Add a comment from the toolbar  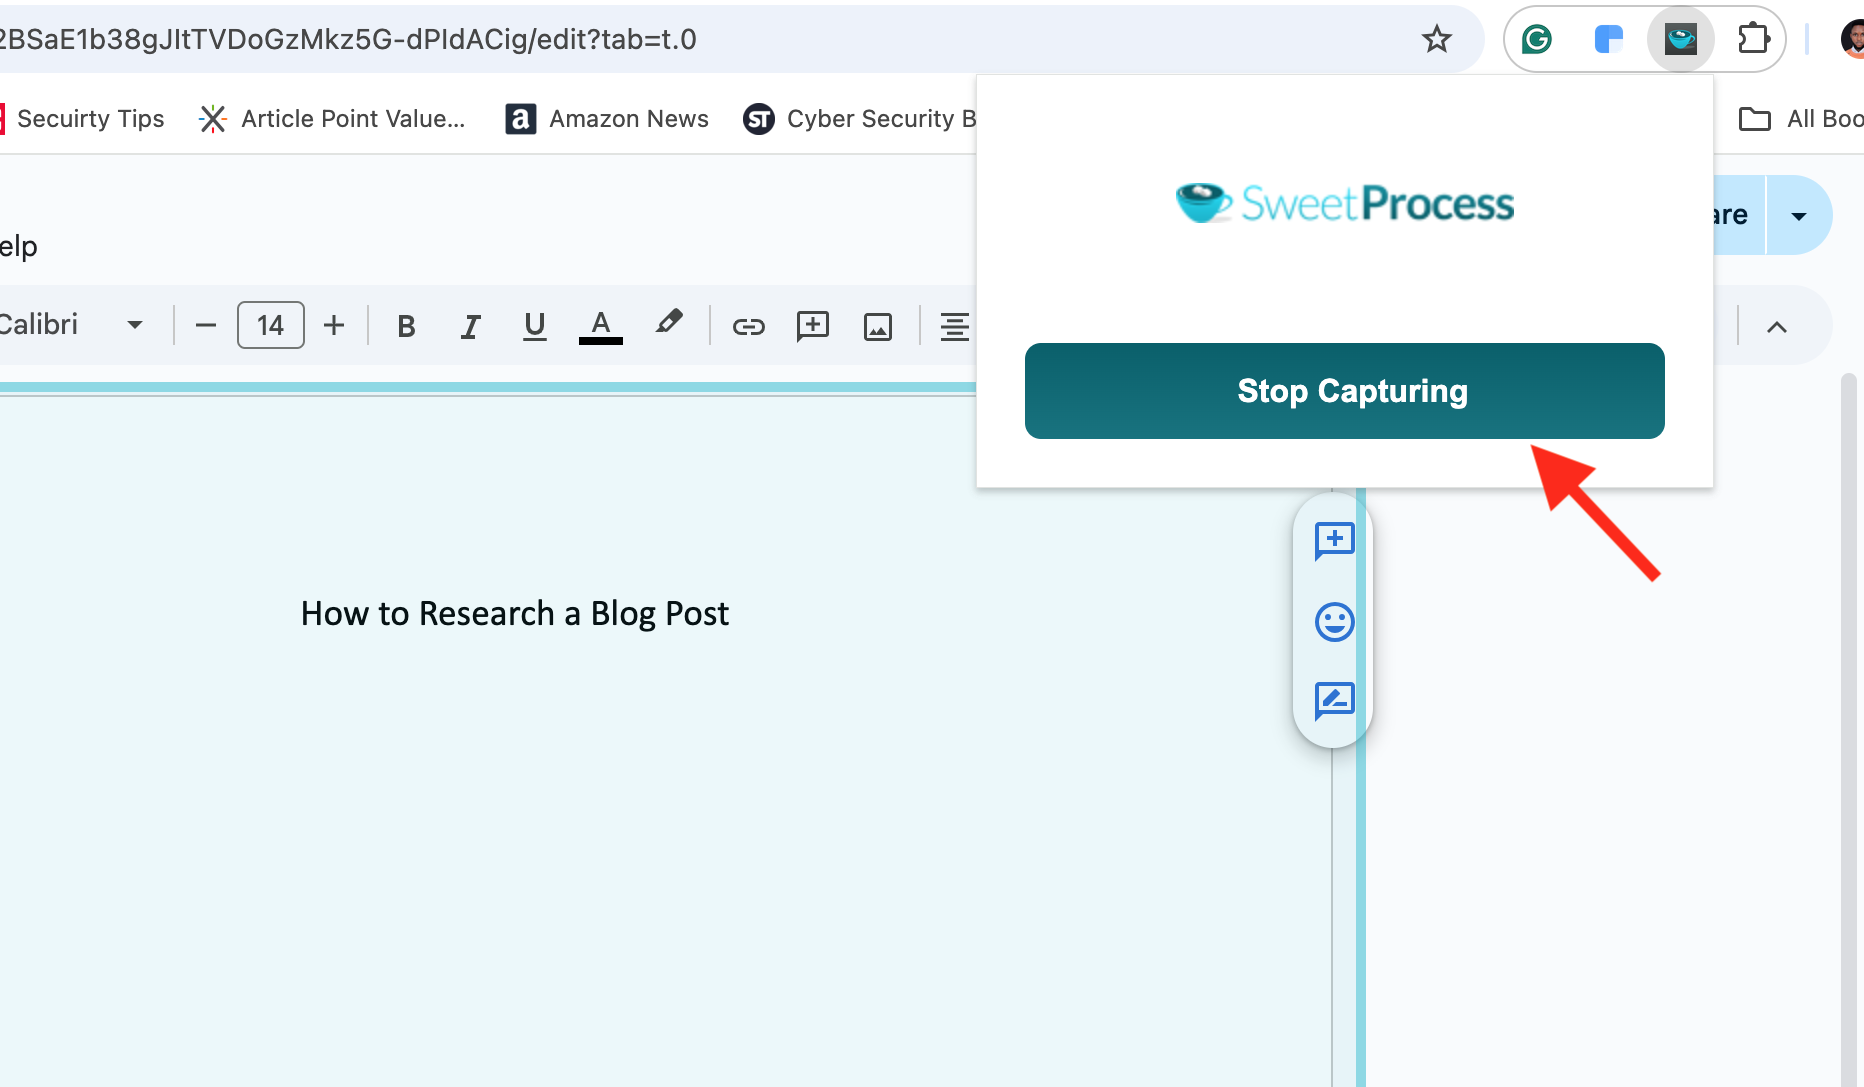click(813, 326)
